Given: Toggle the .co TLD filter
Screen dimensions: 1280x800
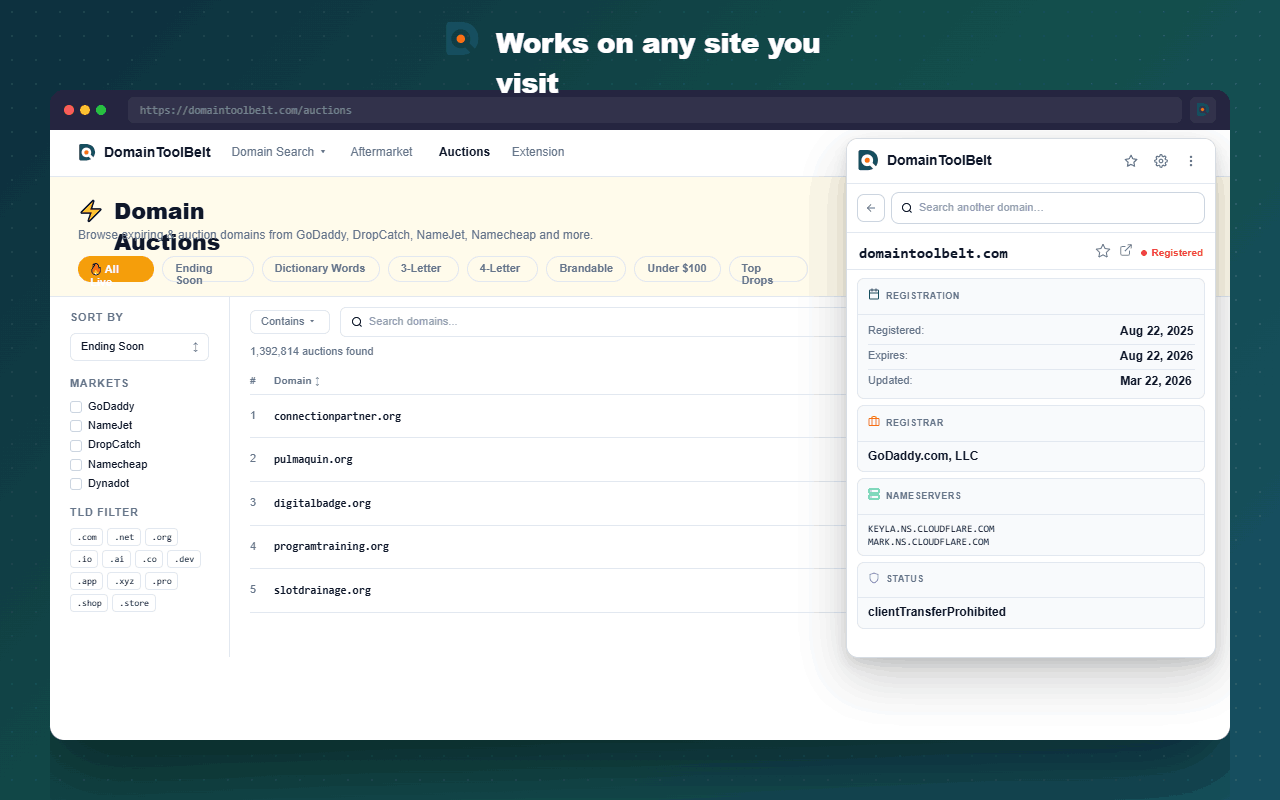Looking at the screenshot, I should click(x=149, y=559).
